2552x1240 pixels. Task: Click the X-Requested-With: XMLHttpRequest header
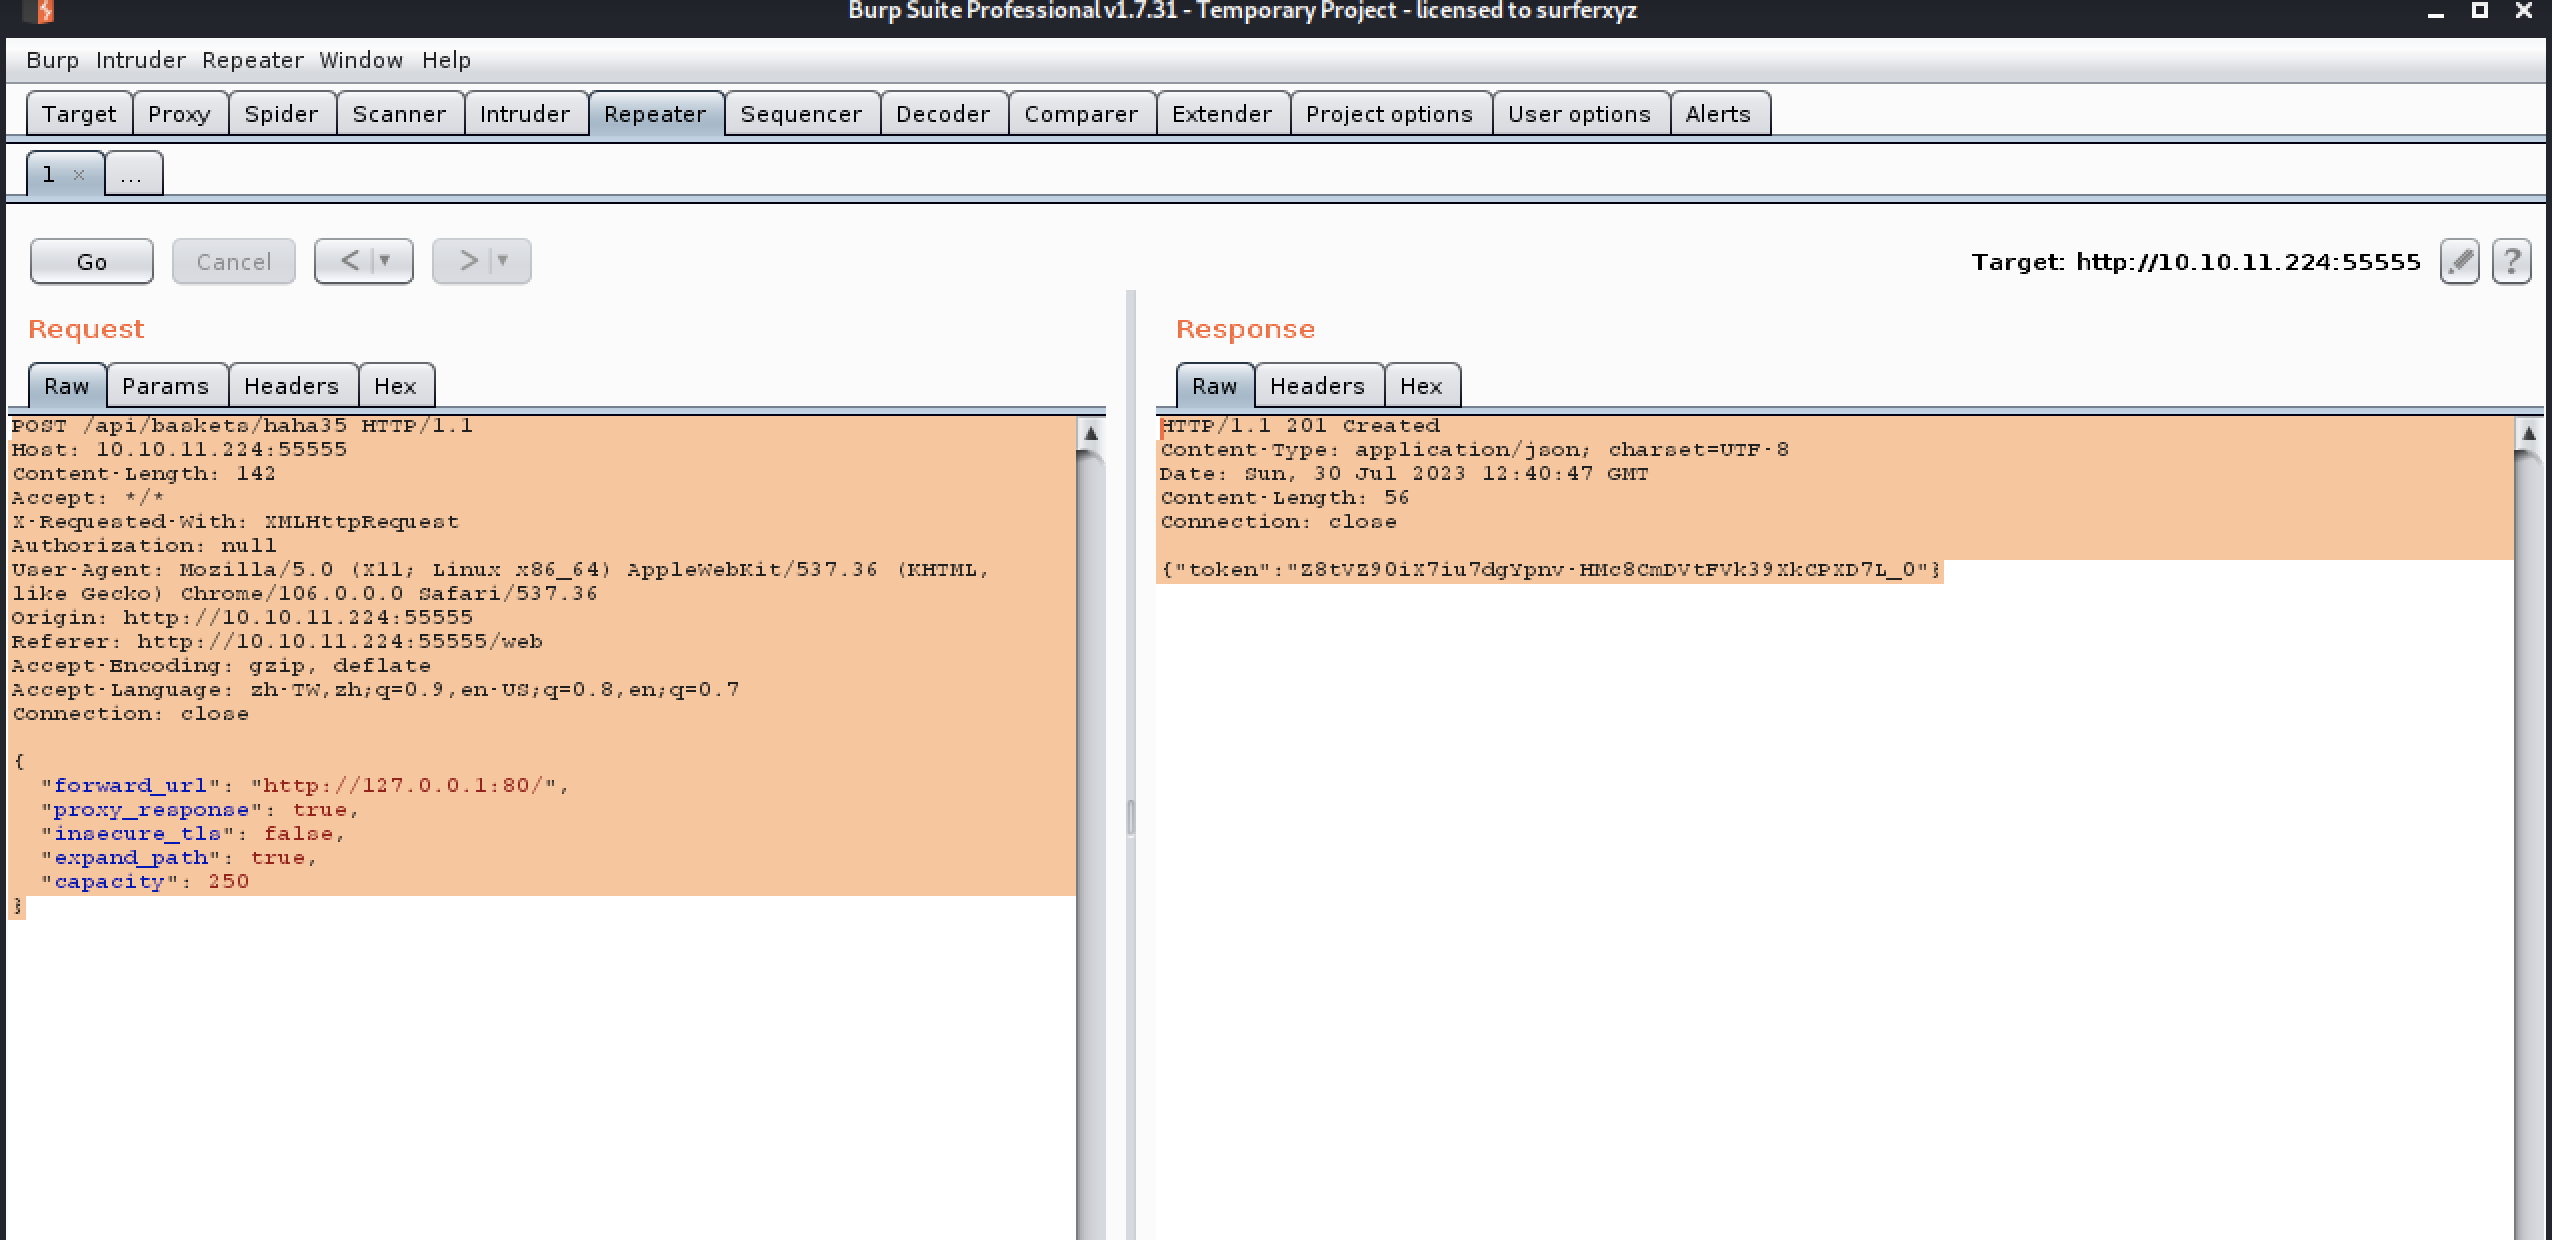[x=235, y=521]
